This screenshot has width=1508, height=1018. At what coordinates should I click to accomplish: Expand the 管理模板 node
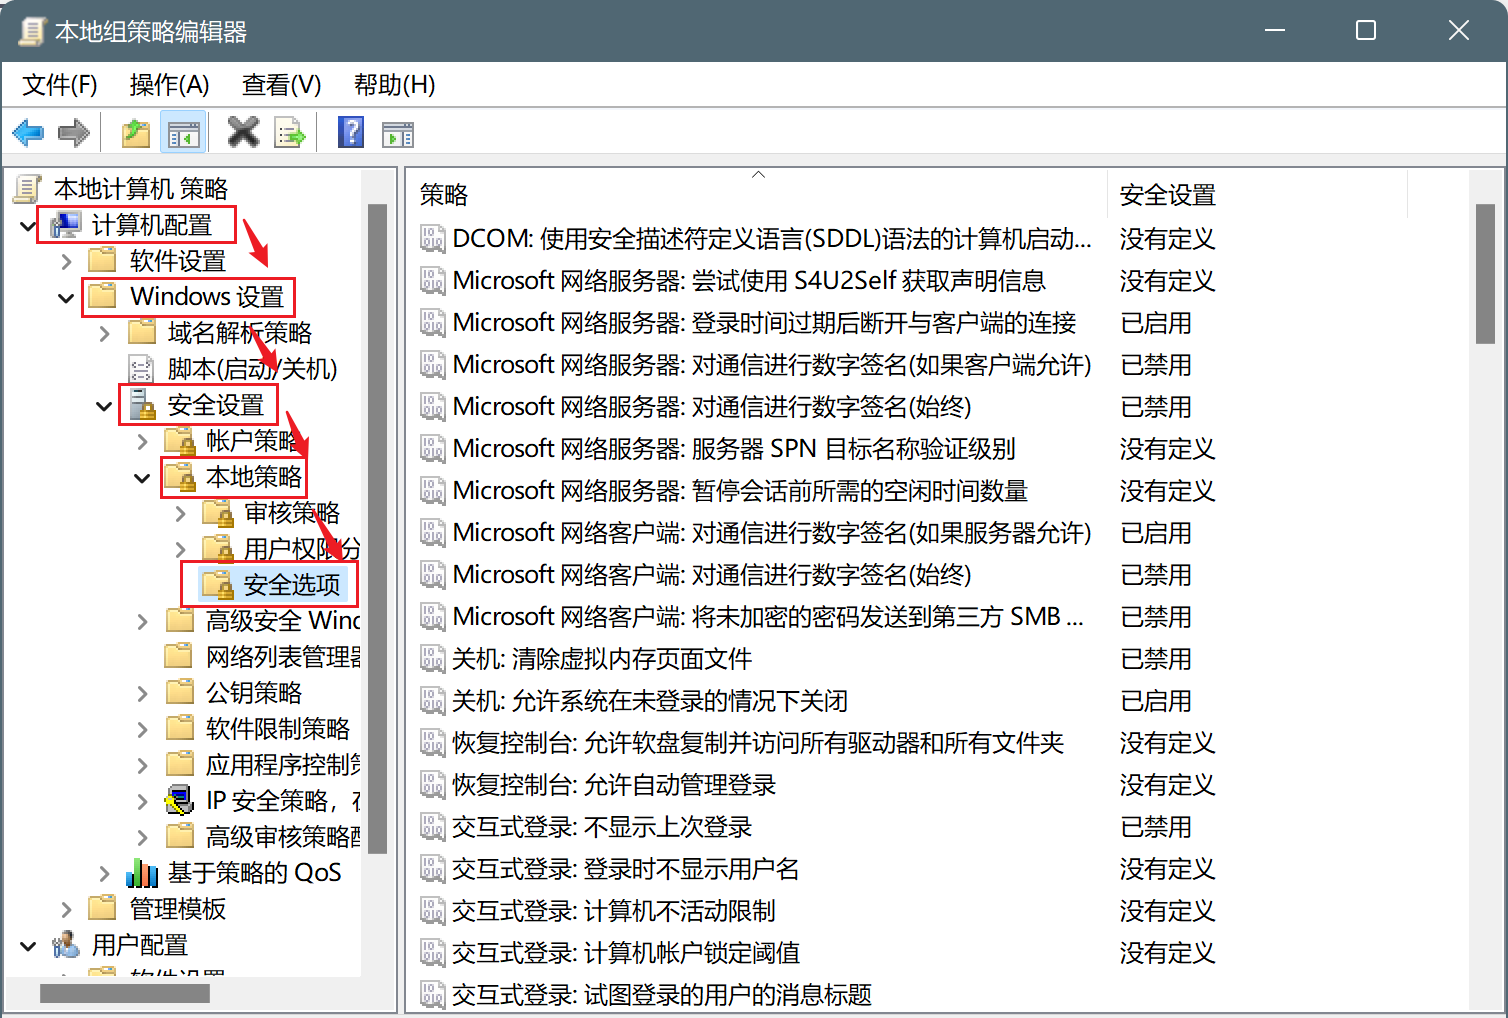click(x=66, y=910)
